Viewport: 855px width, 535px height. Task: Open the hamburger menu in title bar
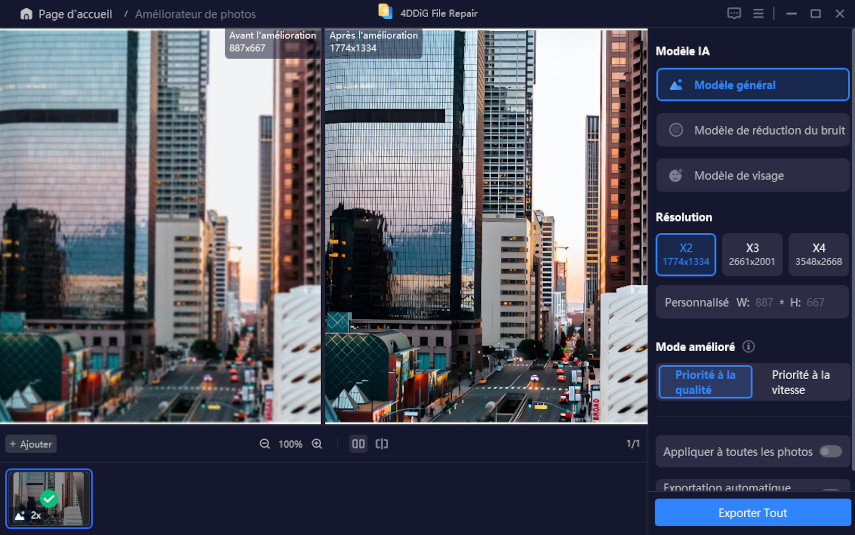pos(759,14)
